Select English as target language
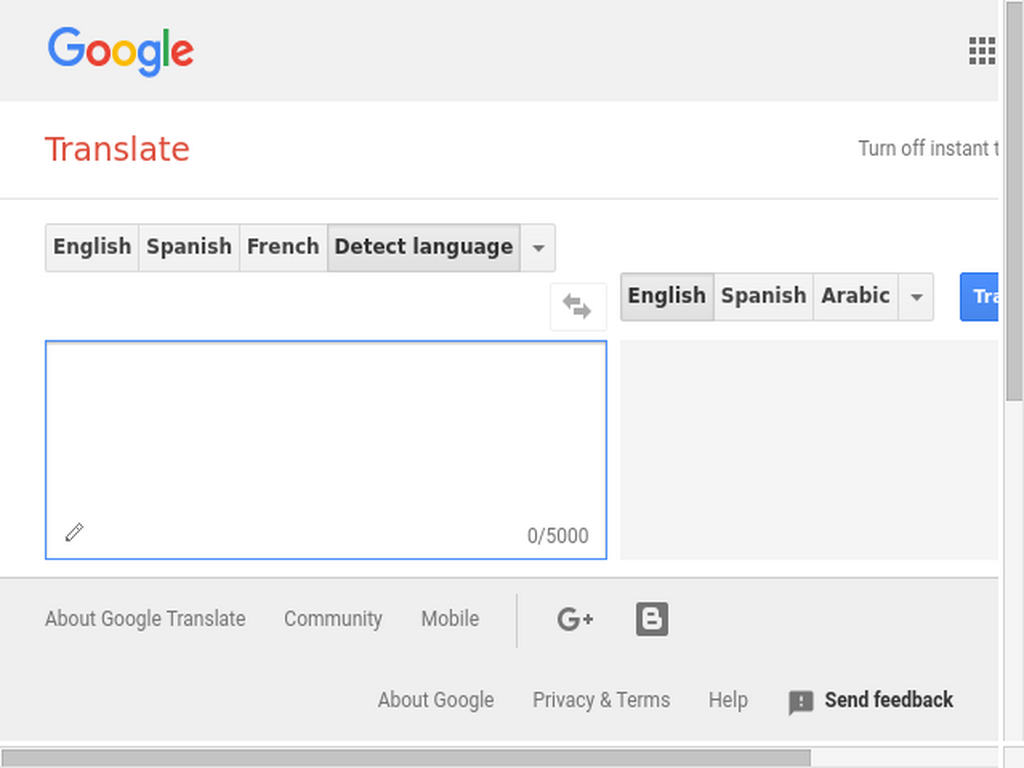The width and height of the screenshot is (1024, 768). pyautogui.click(x=667, y=296)
